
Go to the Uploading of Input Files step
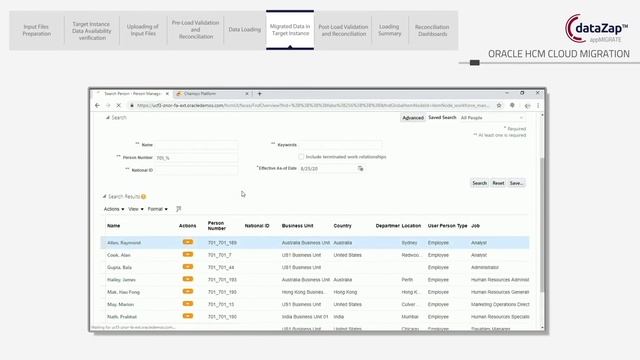point(143,30)
